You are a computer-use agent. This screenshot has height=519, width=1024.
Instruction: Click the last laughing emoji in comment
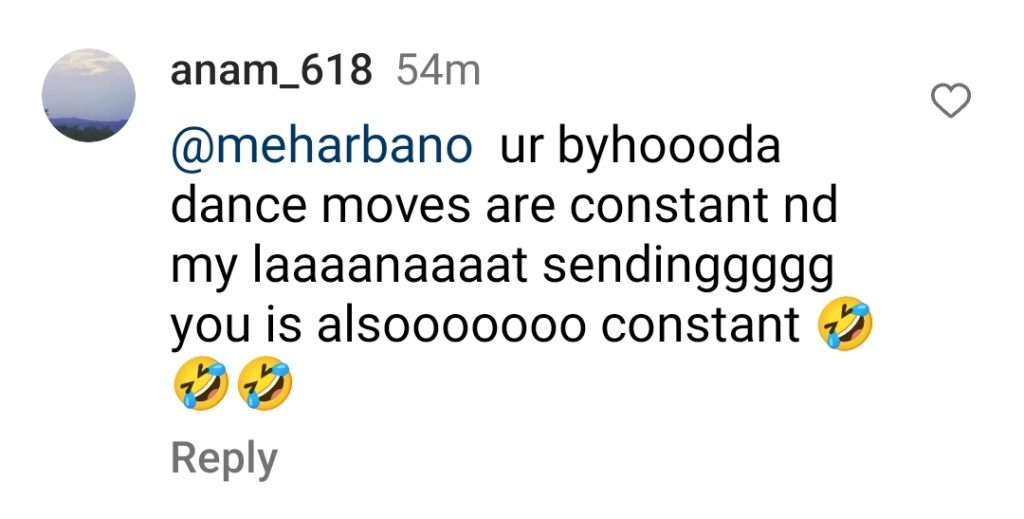tap(264, 383)
